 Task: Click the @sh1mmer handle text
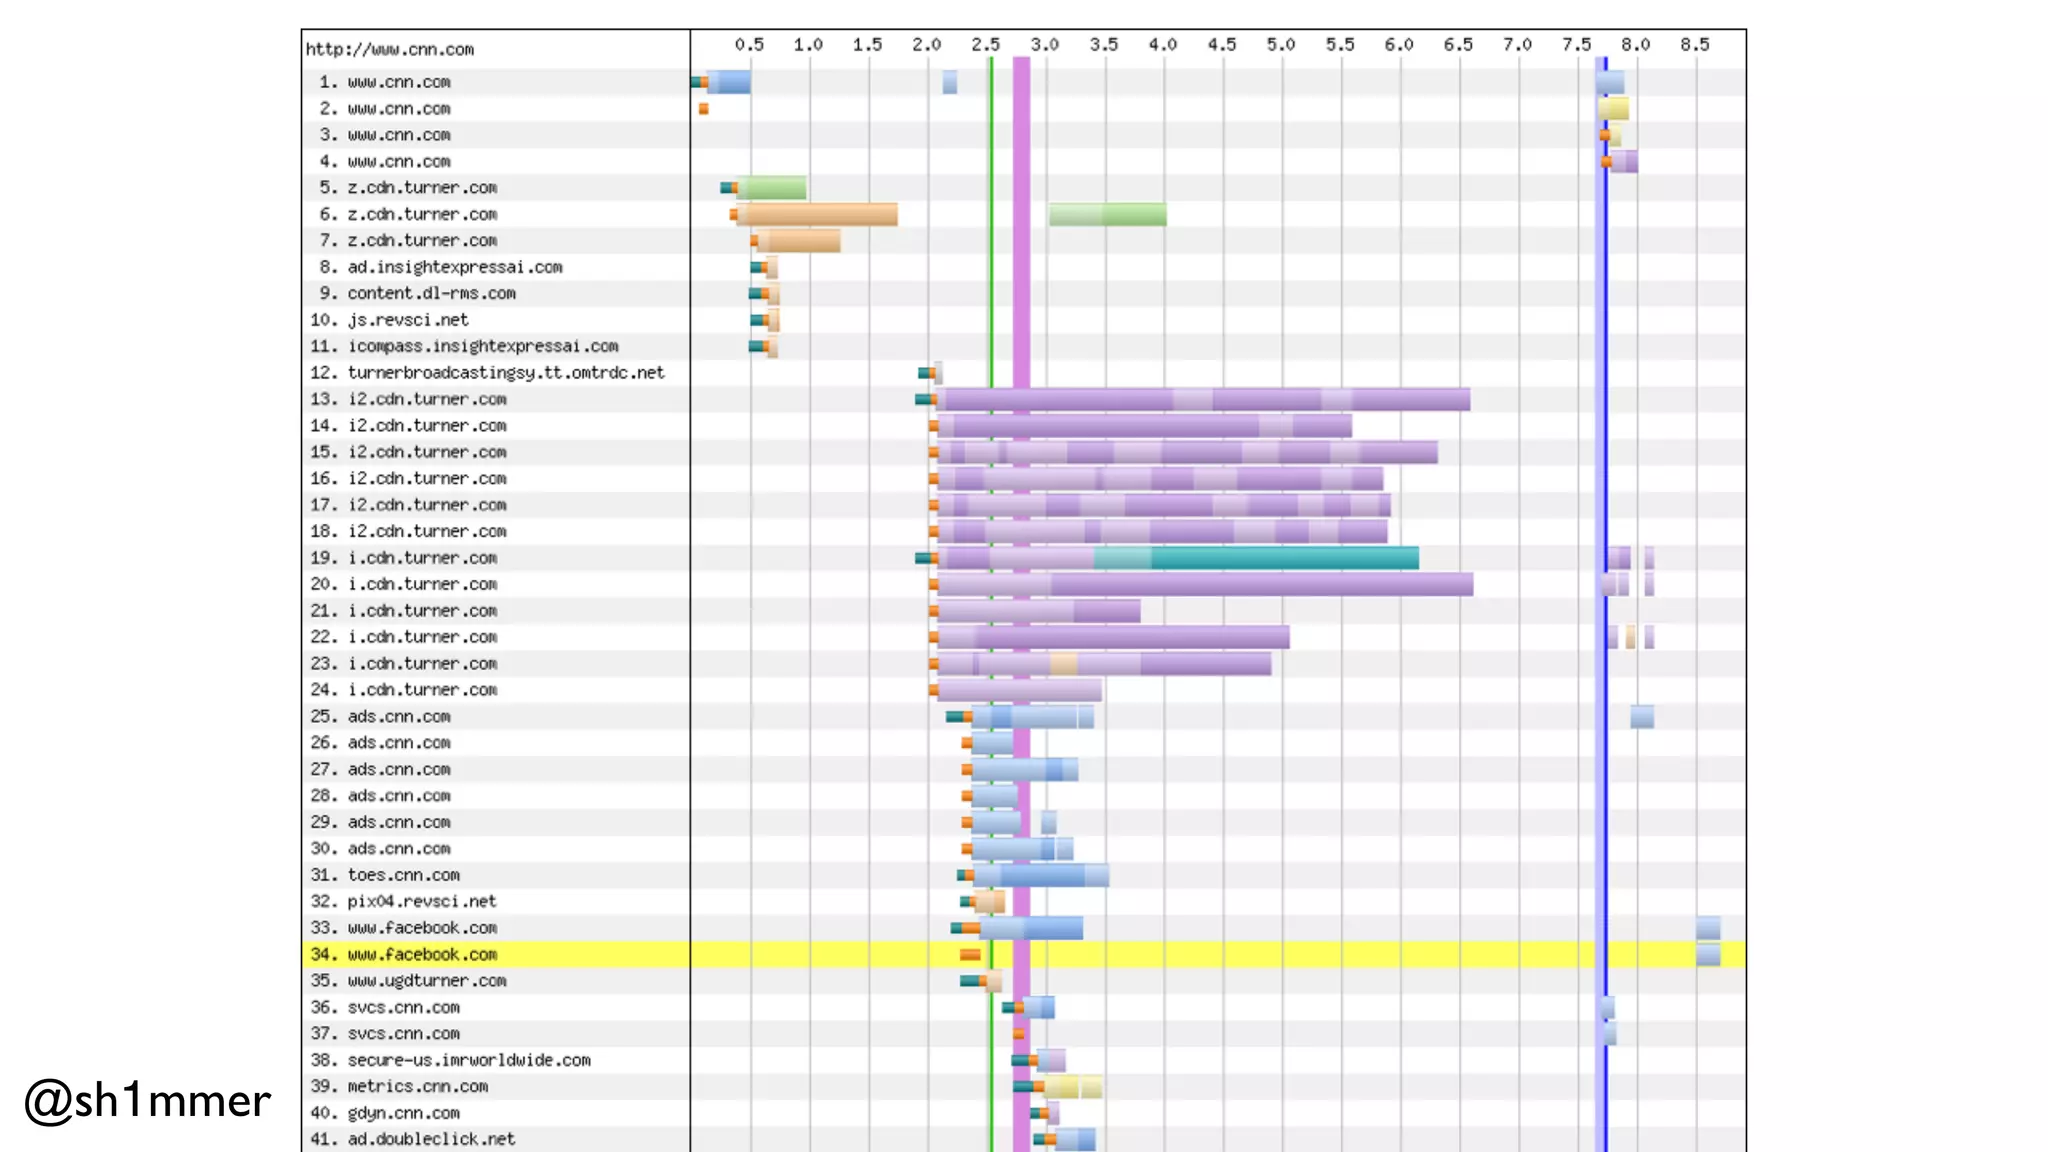click(147, 1101)
